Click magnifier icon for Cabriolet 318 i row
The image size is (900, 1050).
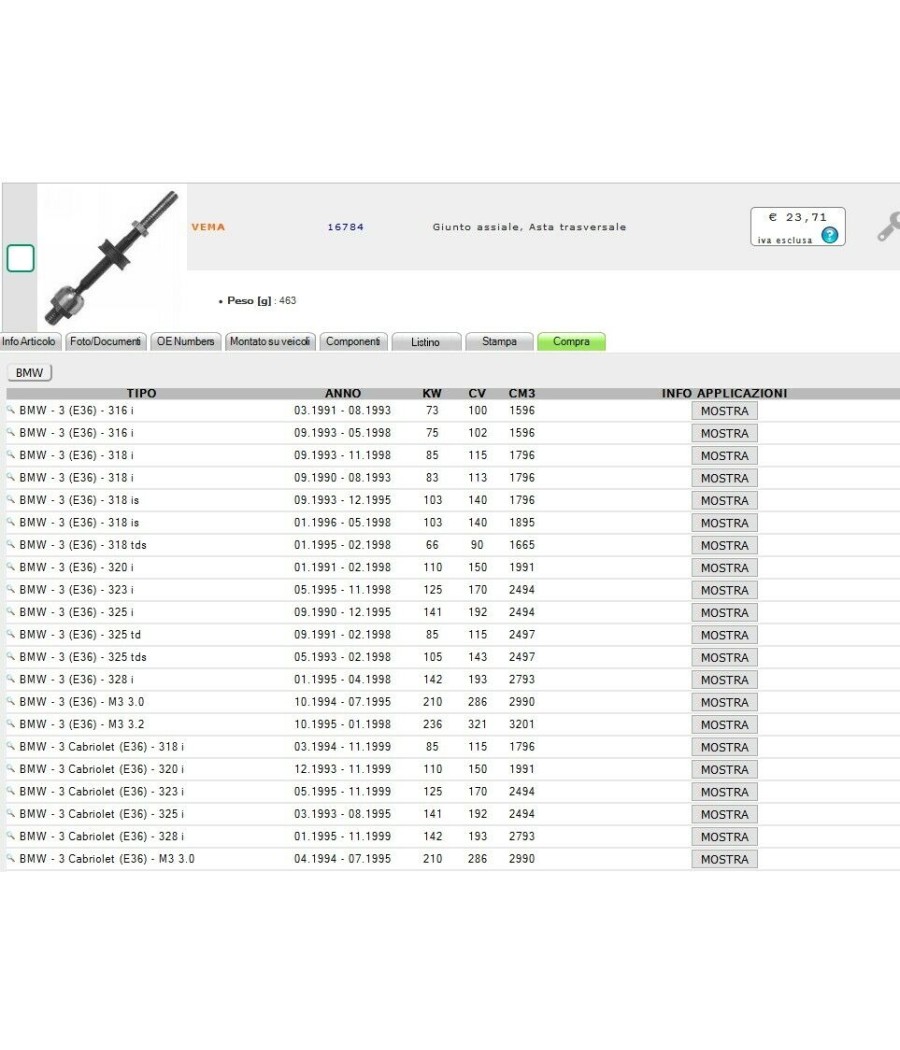click(11, 746)
